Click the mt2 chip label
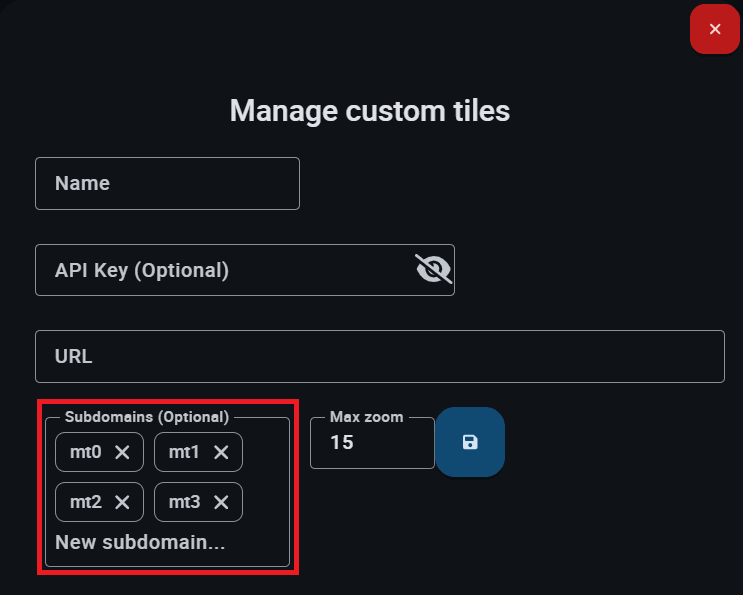Viewport: 743px width, 595px height. pos(86,502)
